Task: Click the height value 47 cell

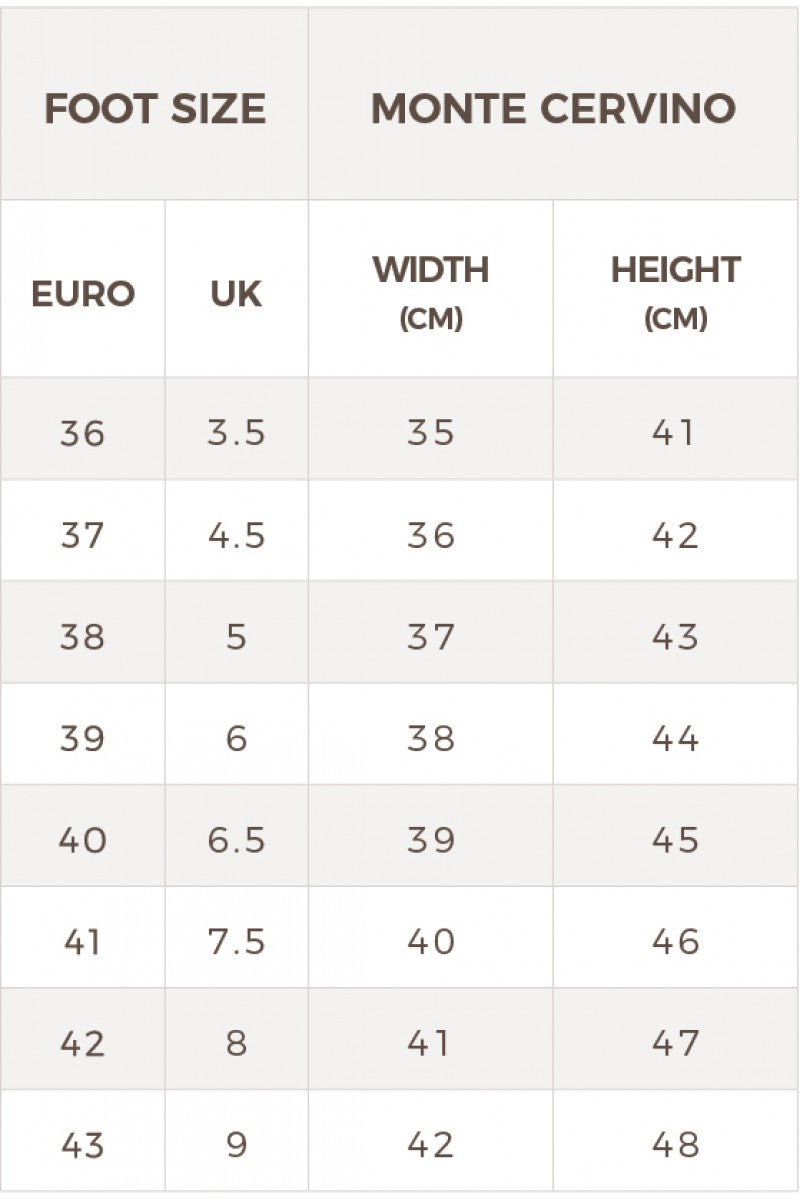Action: pyautogui.click(x=675, y=1043)
